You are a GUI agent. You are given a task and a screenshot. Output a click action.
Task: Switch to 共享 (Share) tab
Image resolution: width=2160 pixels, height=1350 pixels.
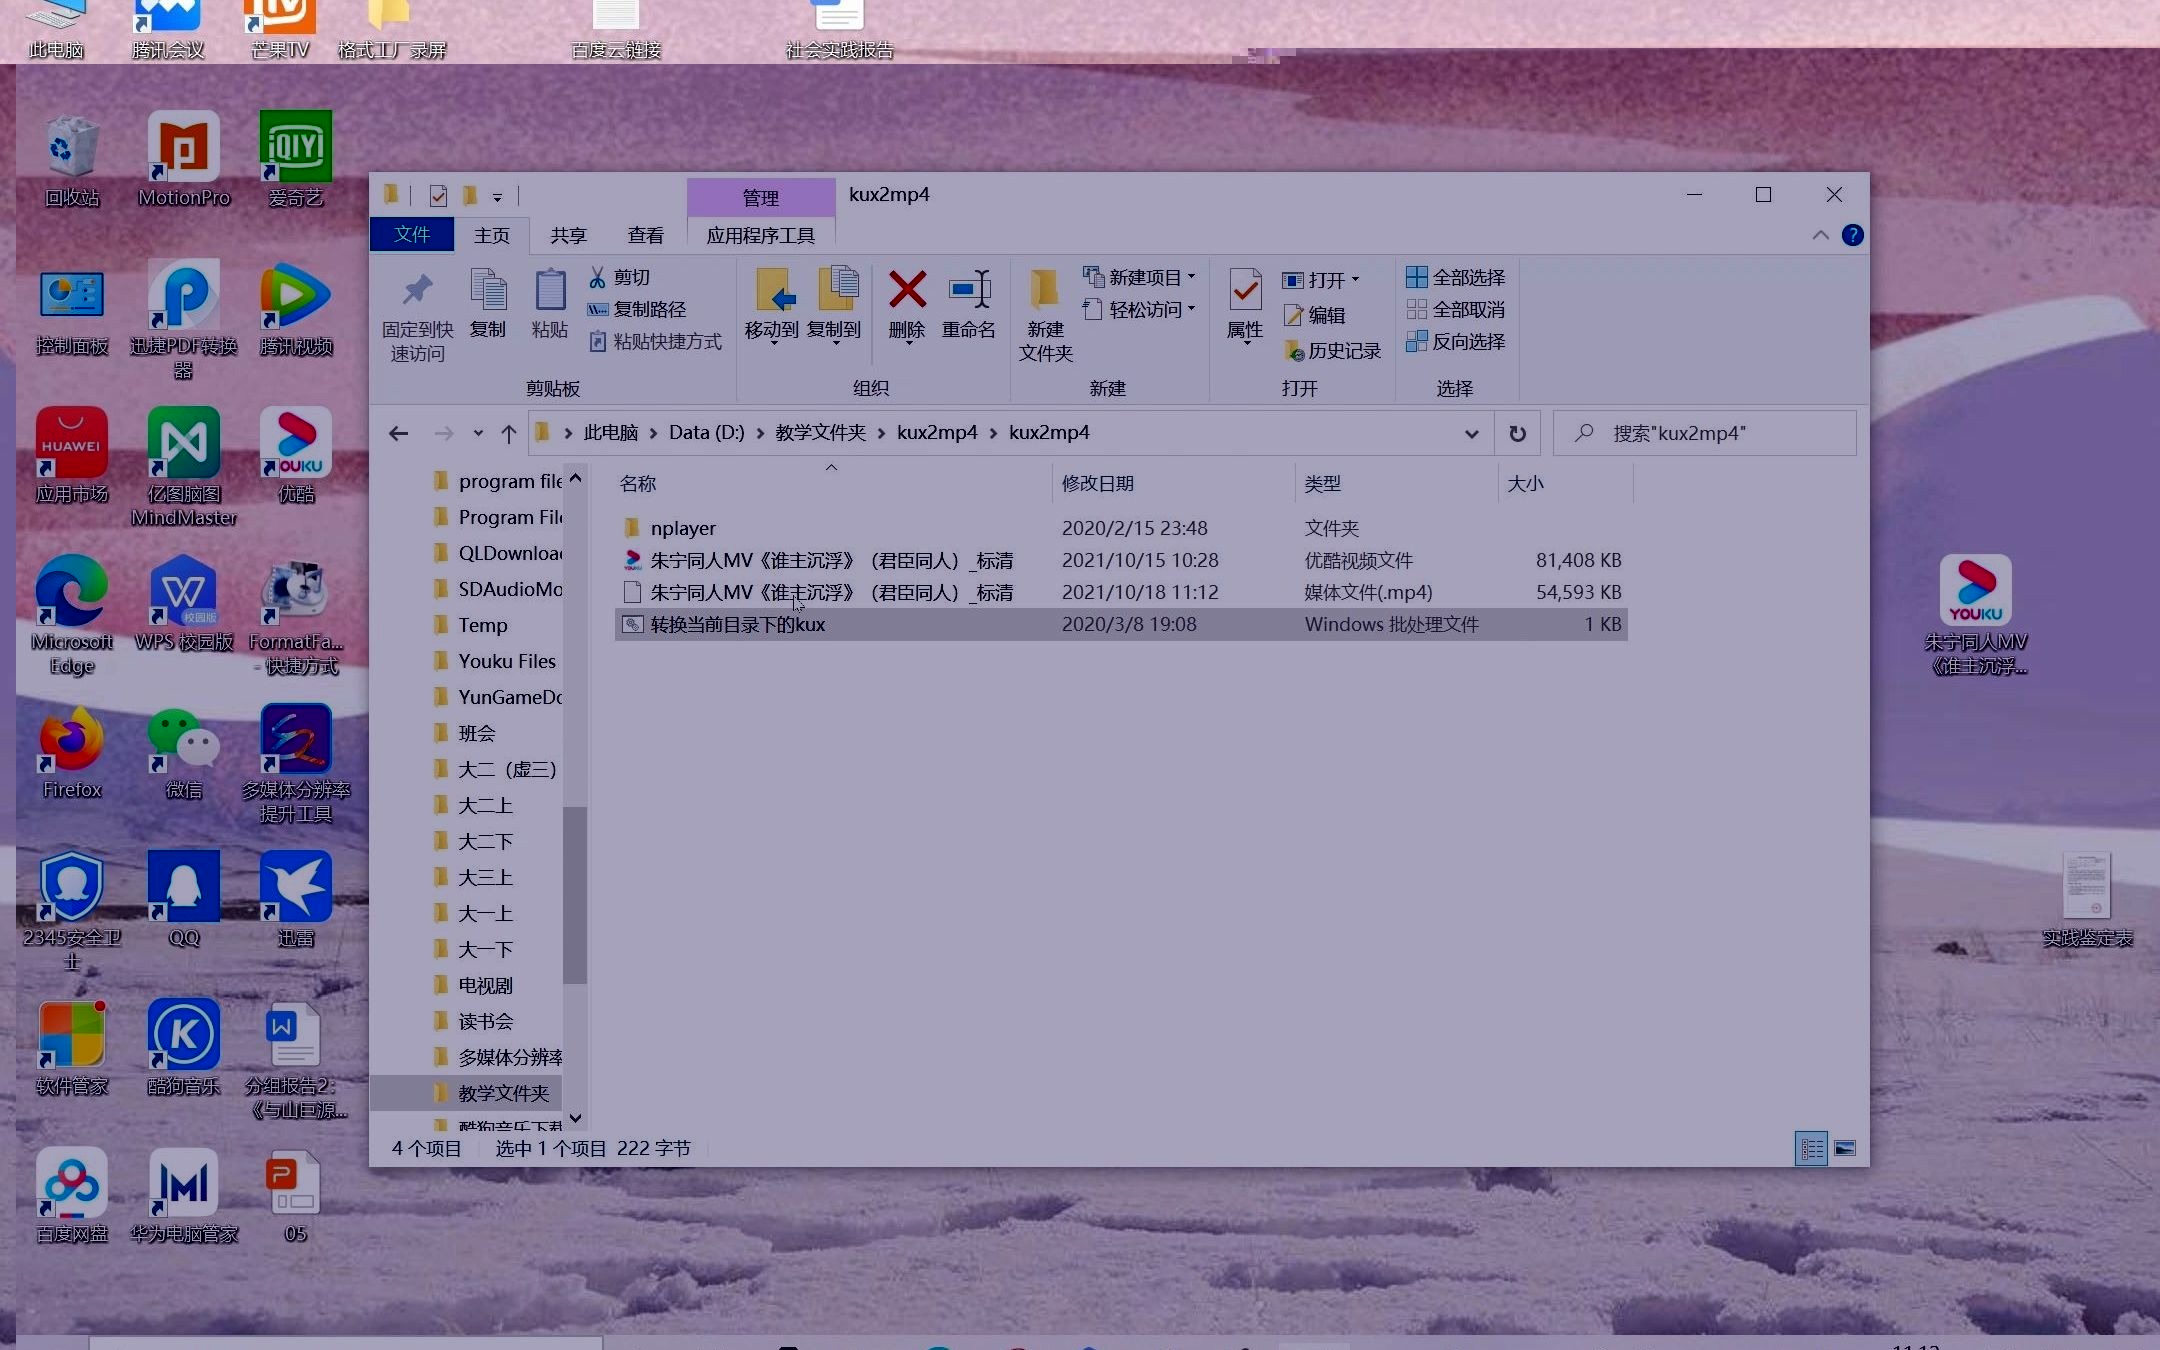(568, 235)
